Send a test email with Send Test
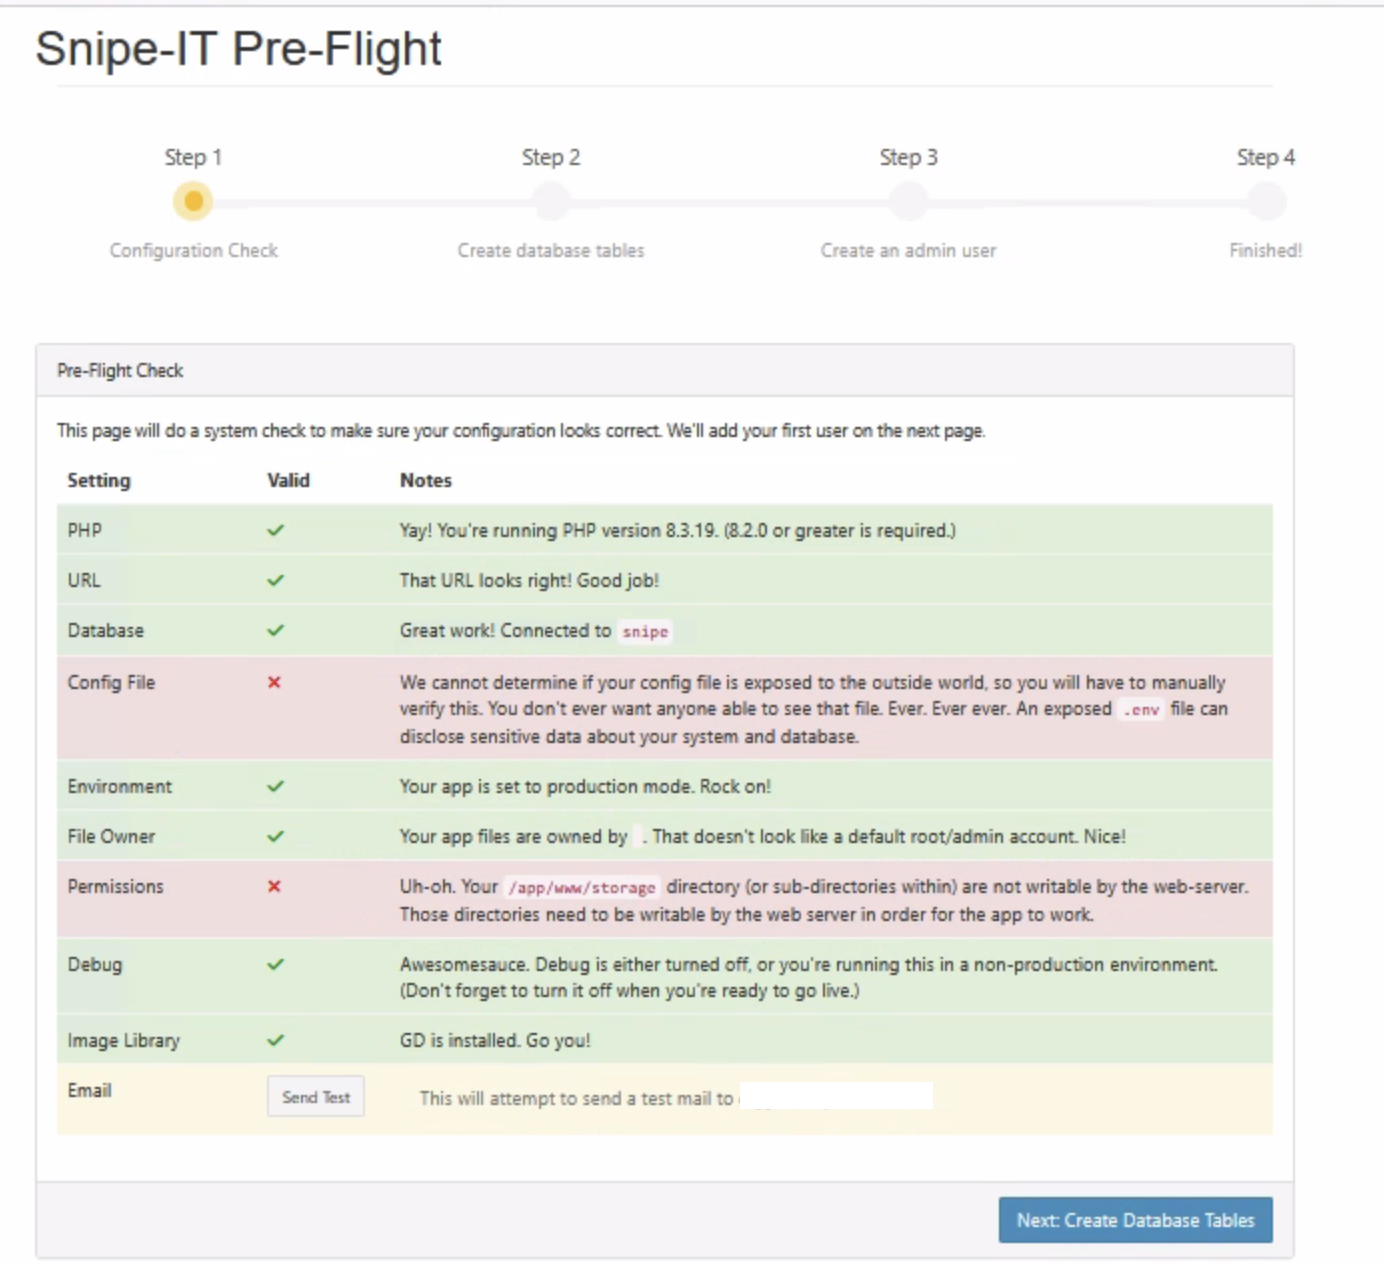1384x1266 pixels. coord(316,1097)
